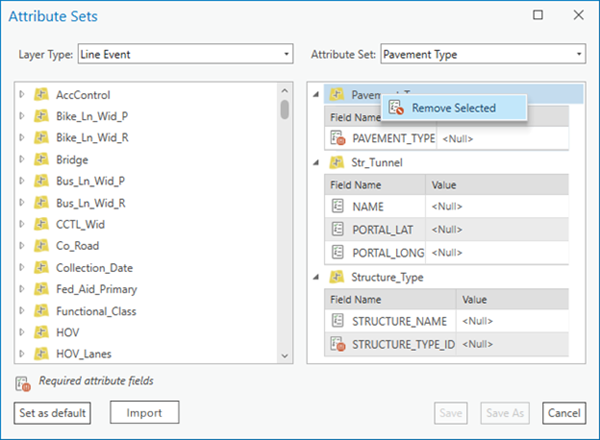This screenshot has width=600, height=440.
Task: Click the Structure_Type layer icon
Action: [x=337, y=277]
